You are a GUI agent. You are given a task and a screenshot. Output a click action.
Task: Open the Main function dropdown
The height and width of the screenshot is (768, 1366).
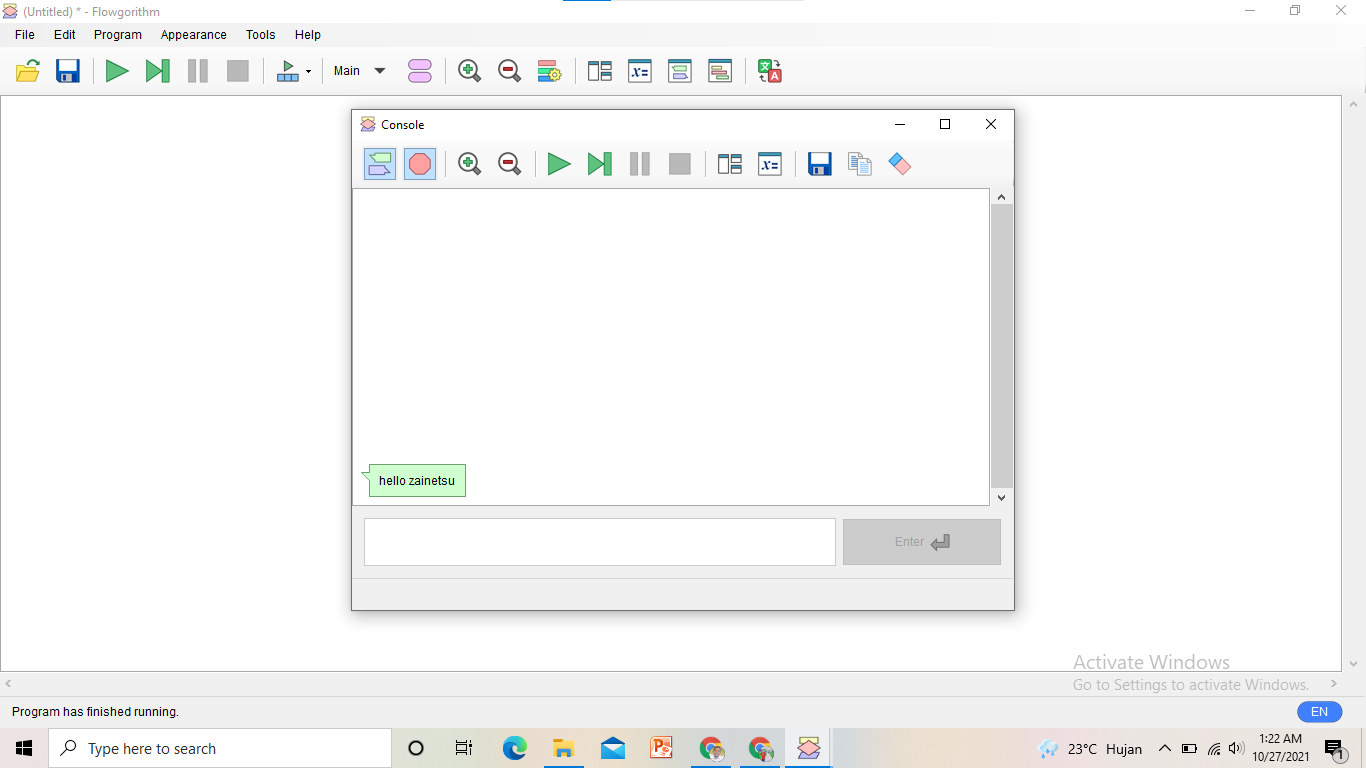coord(358,70)
